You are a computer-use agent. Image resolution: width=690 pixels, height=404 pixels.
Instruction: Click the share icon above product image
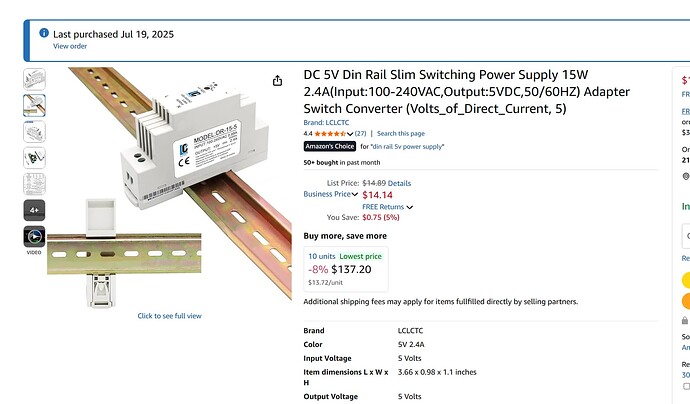(277, 81)
